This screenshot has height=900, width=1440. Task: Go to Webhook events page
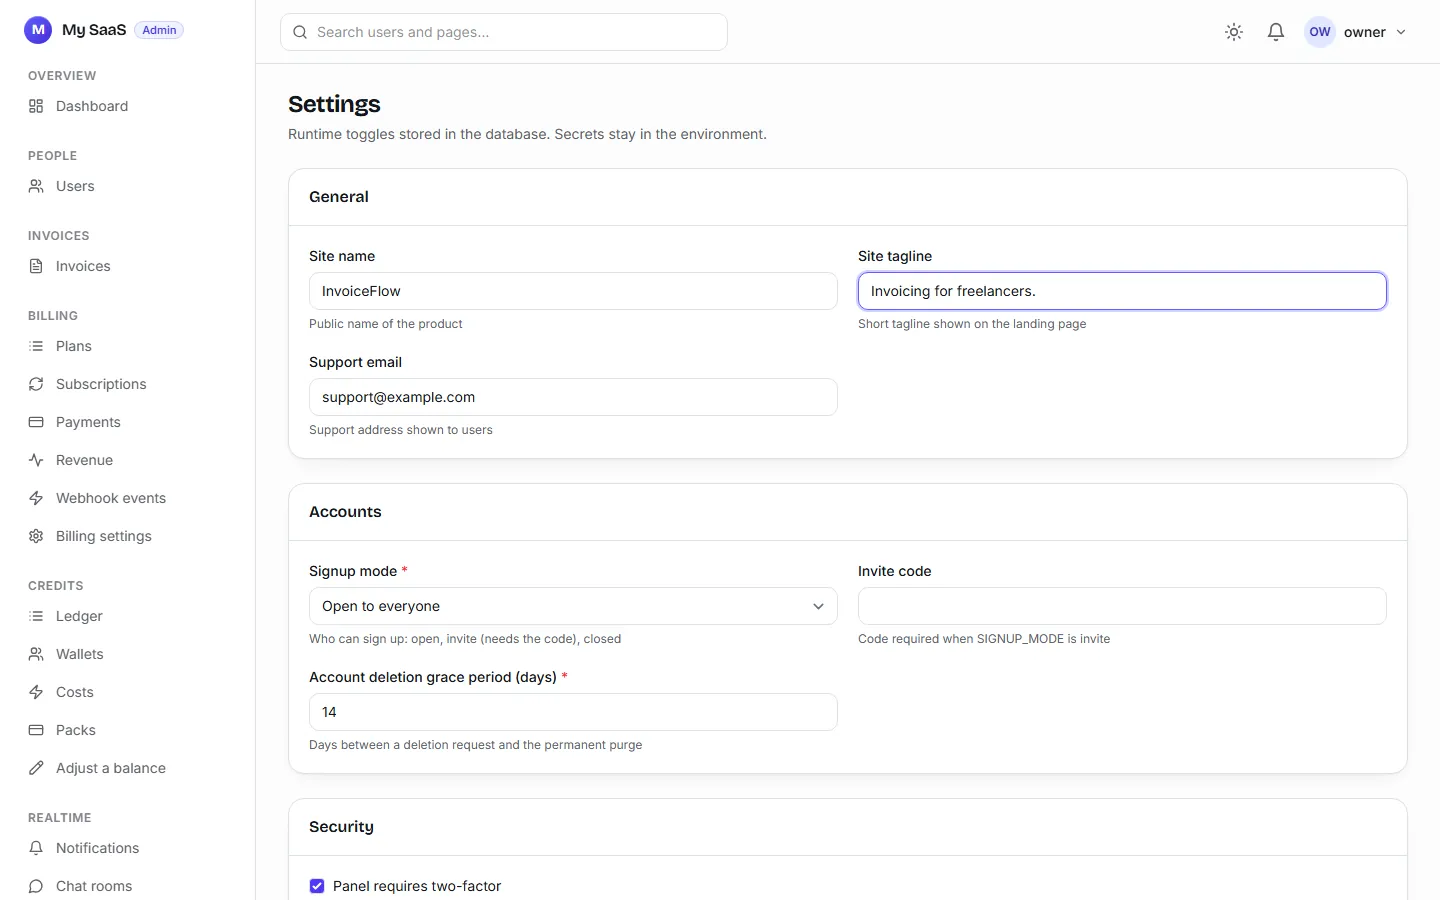[x=128, y=498]
